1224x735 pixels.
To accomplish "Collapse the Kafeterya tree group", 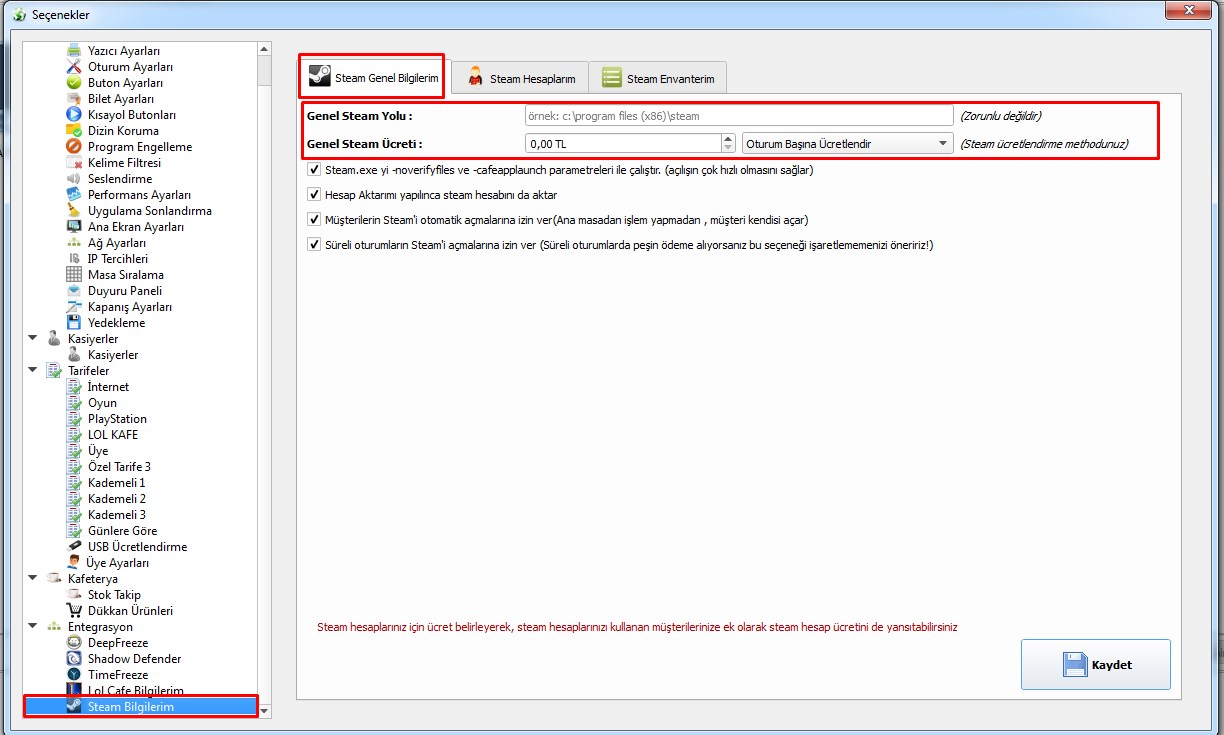I will point(33,579).
